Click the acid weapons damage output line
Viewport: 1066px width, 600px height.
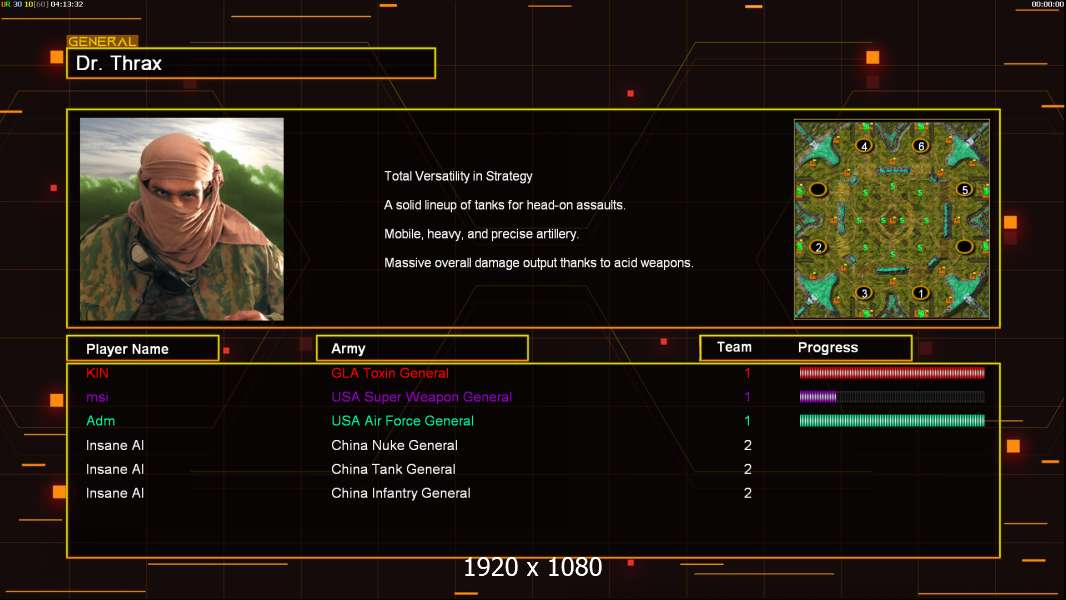(x=539, y=263)
